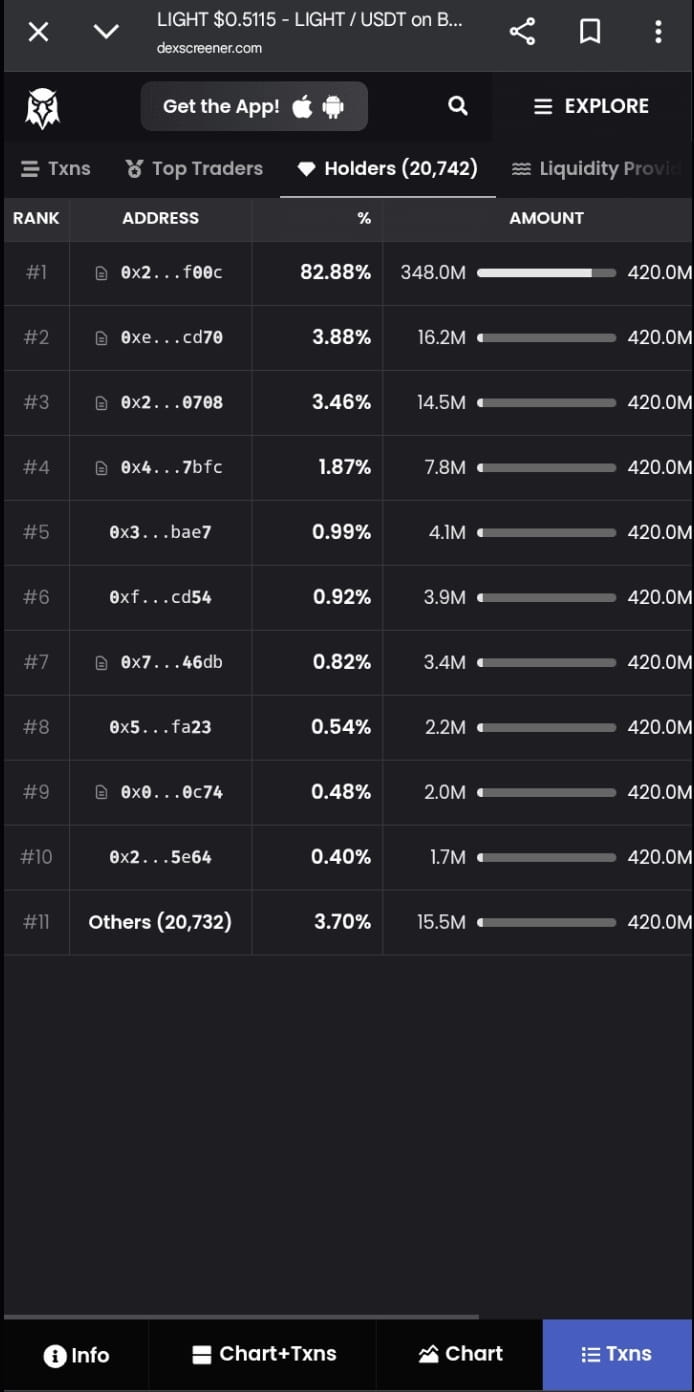Open the EXPLORE hamburger menu

[x=591, y=106]
